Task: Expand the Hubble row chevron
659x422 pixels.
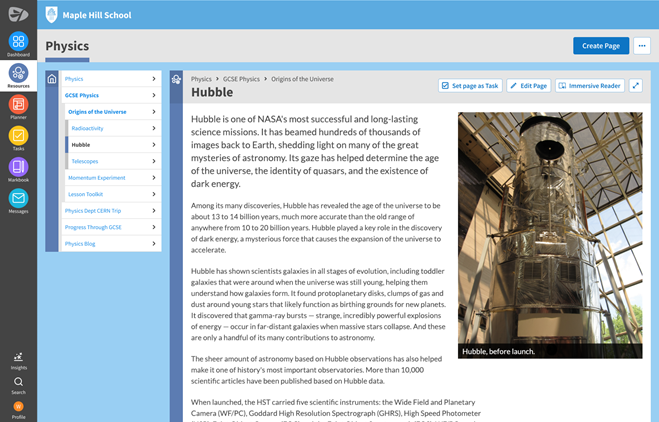Action: point(154,145)
